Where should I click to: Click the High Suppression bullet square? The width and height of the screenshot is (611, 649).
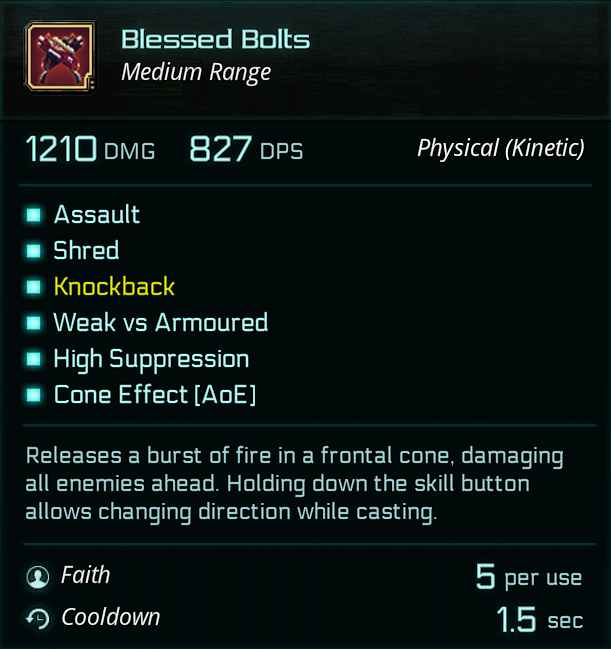coord(34,359)
